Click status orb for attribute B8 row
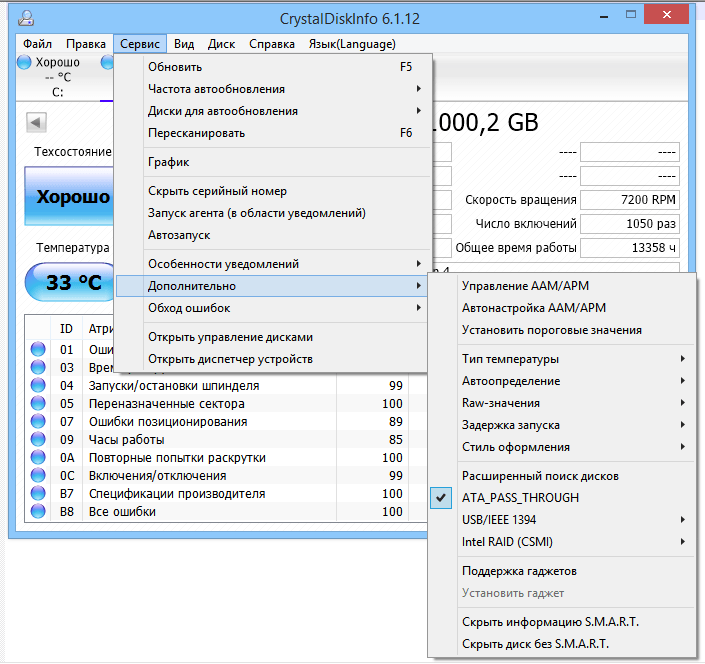This screenshot has height=664, width=705. tap(38, 511)
